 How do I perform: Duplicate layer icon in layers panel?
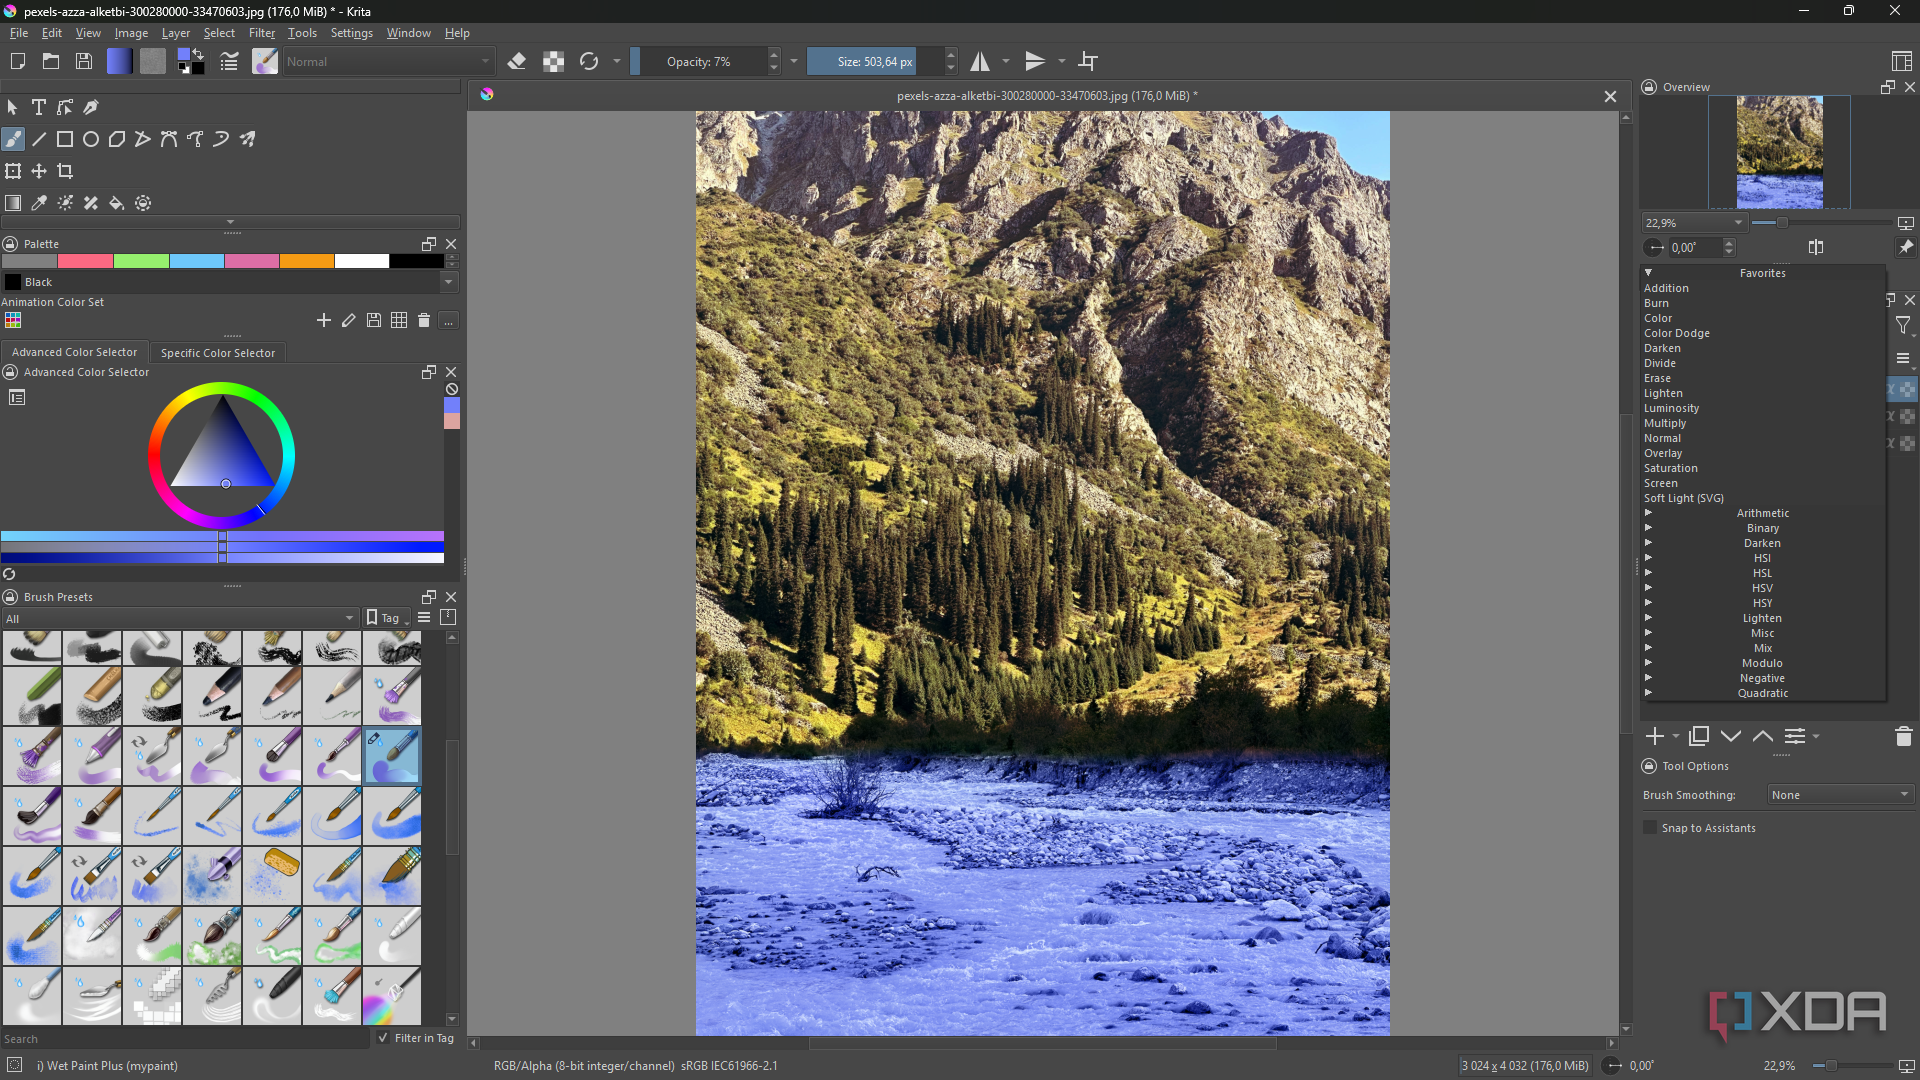(x=1699, y=737)
